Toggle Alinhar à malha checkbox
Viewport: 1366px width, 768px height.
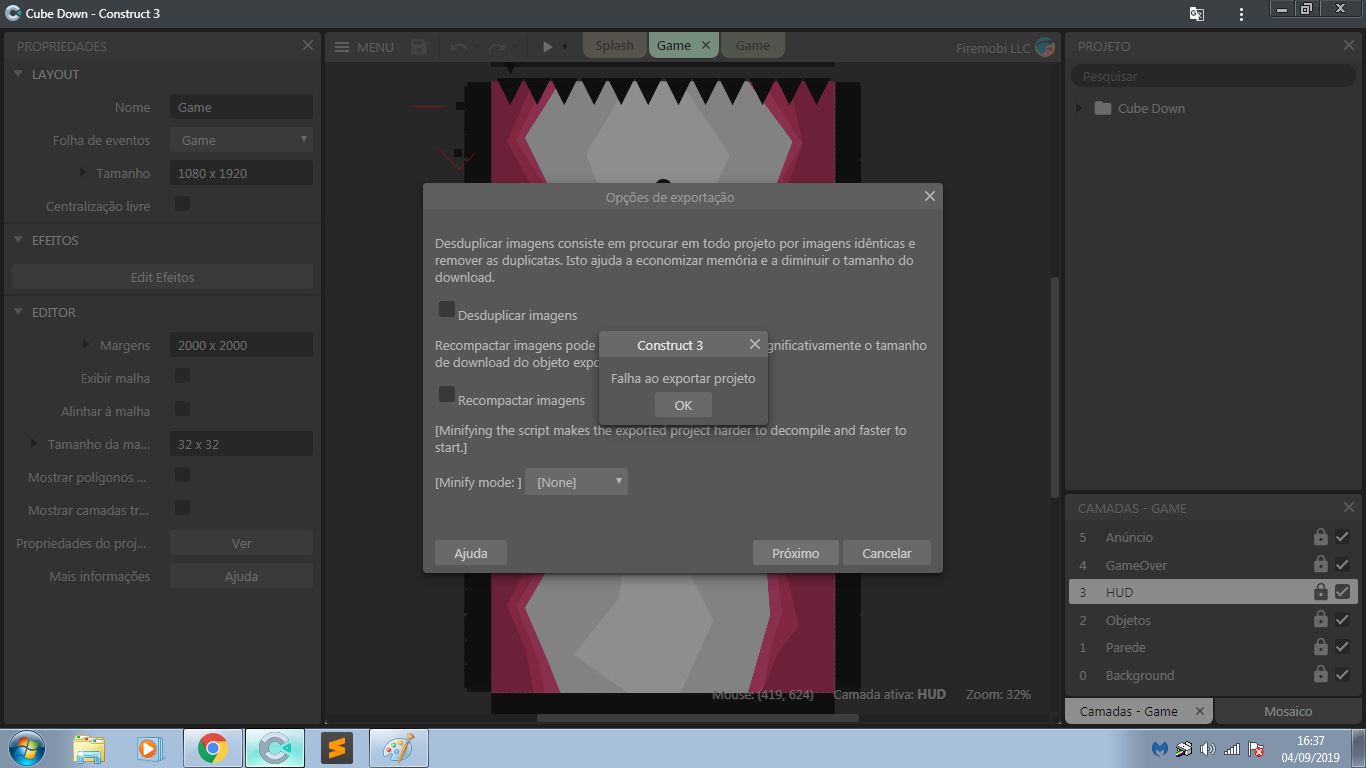tap(182, 409)
